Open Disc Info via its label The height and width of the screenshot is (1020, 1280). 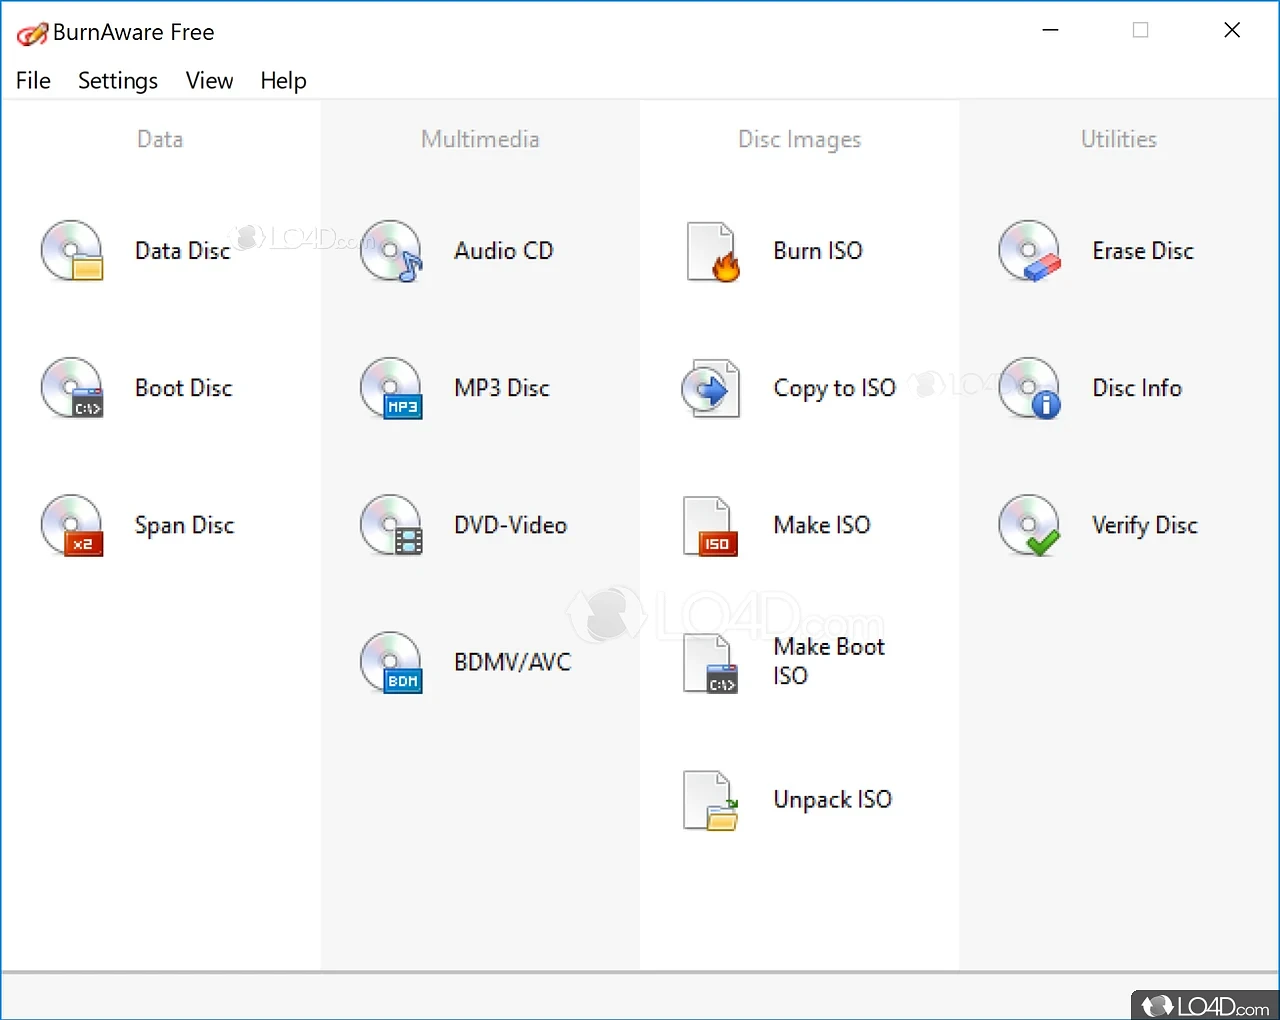click(1137, 388)
